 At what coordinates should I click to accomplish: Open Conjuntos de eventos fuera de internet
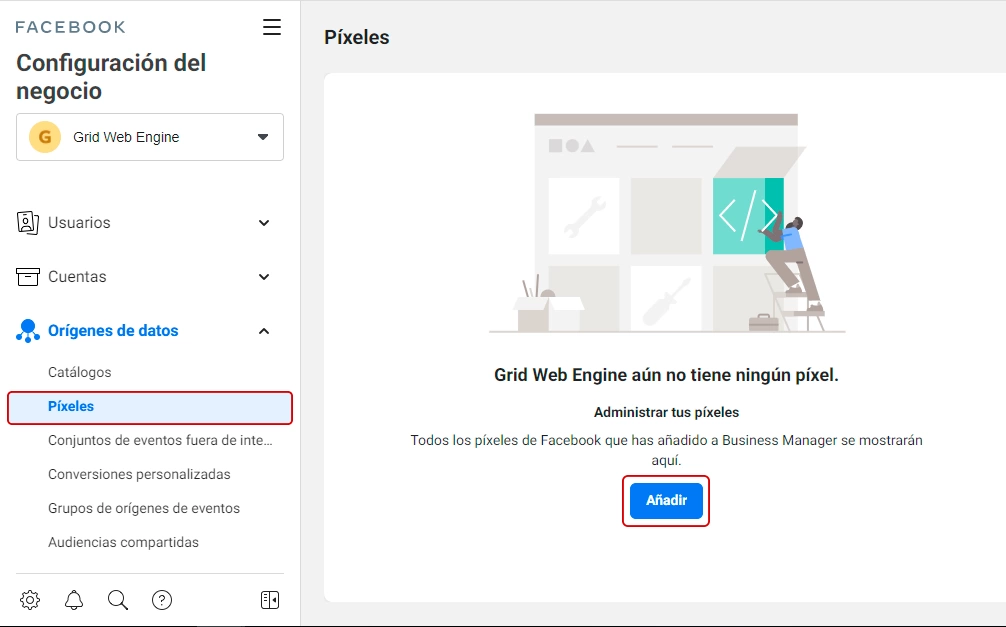pos(160,440)
